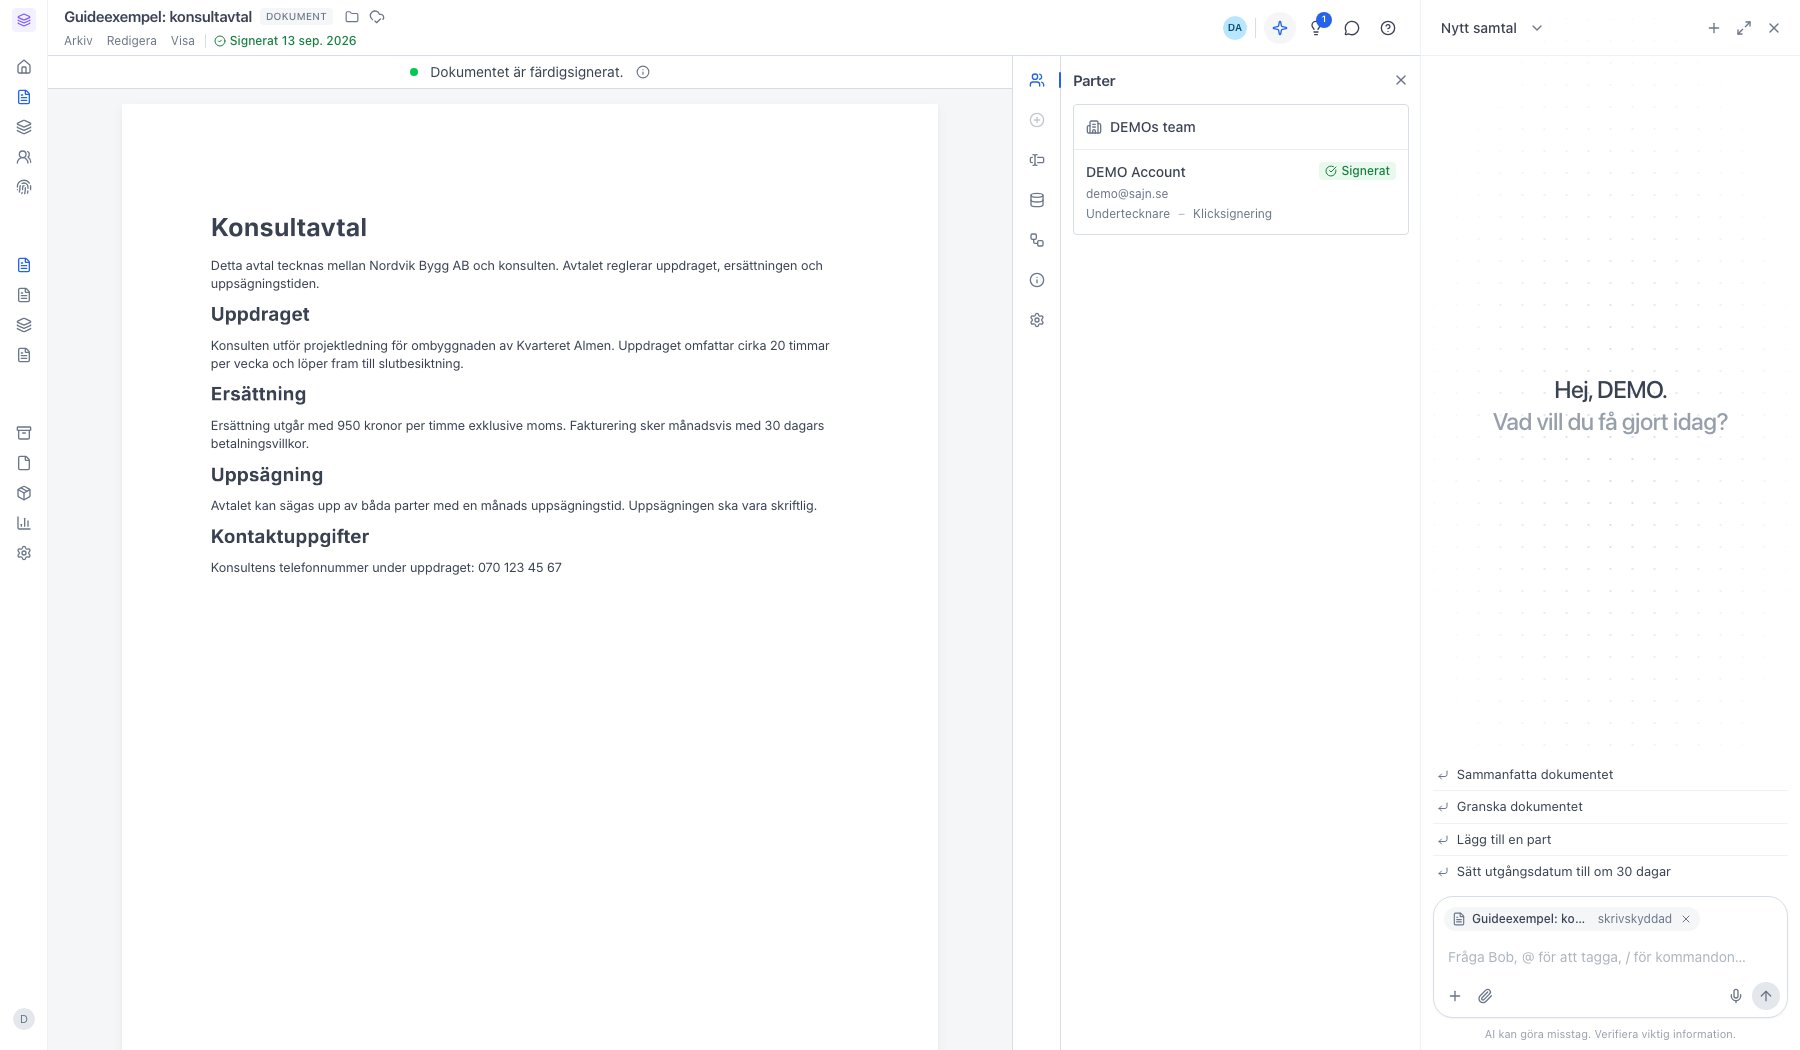Click the blank page icon in sidebar
The image size is (1800, 1050).
click(x=24, y=463)
